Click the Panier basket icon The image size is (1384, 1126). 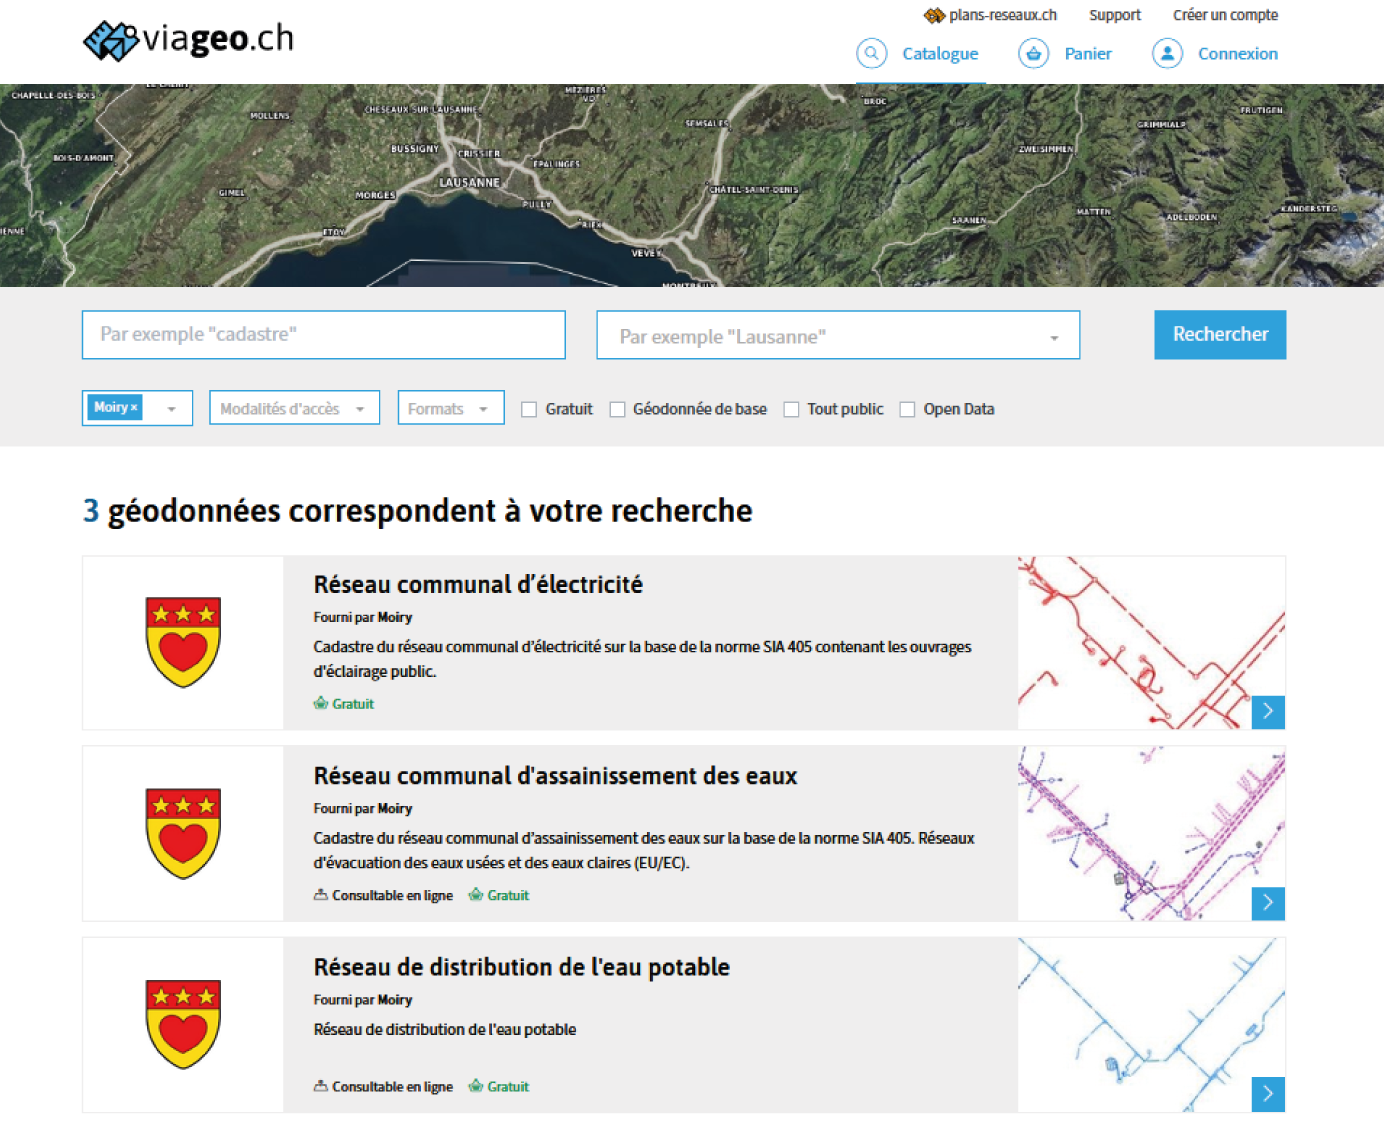(1034, 53)
